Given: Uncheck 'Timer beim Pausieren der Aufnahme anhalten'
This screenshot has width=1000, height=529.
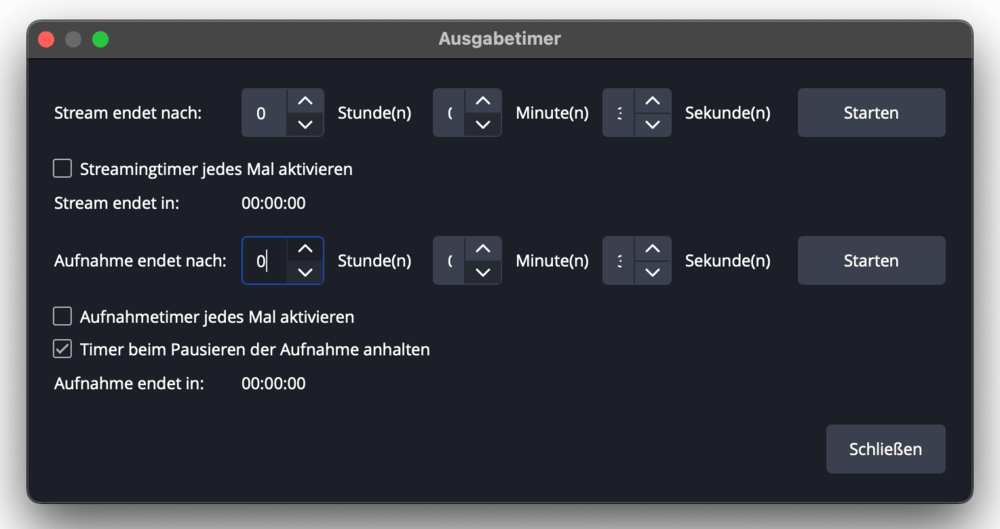Looking at the screenshot, I should tap(63, 349).
